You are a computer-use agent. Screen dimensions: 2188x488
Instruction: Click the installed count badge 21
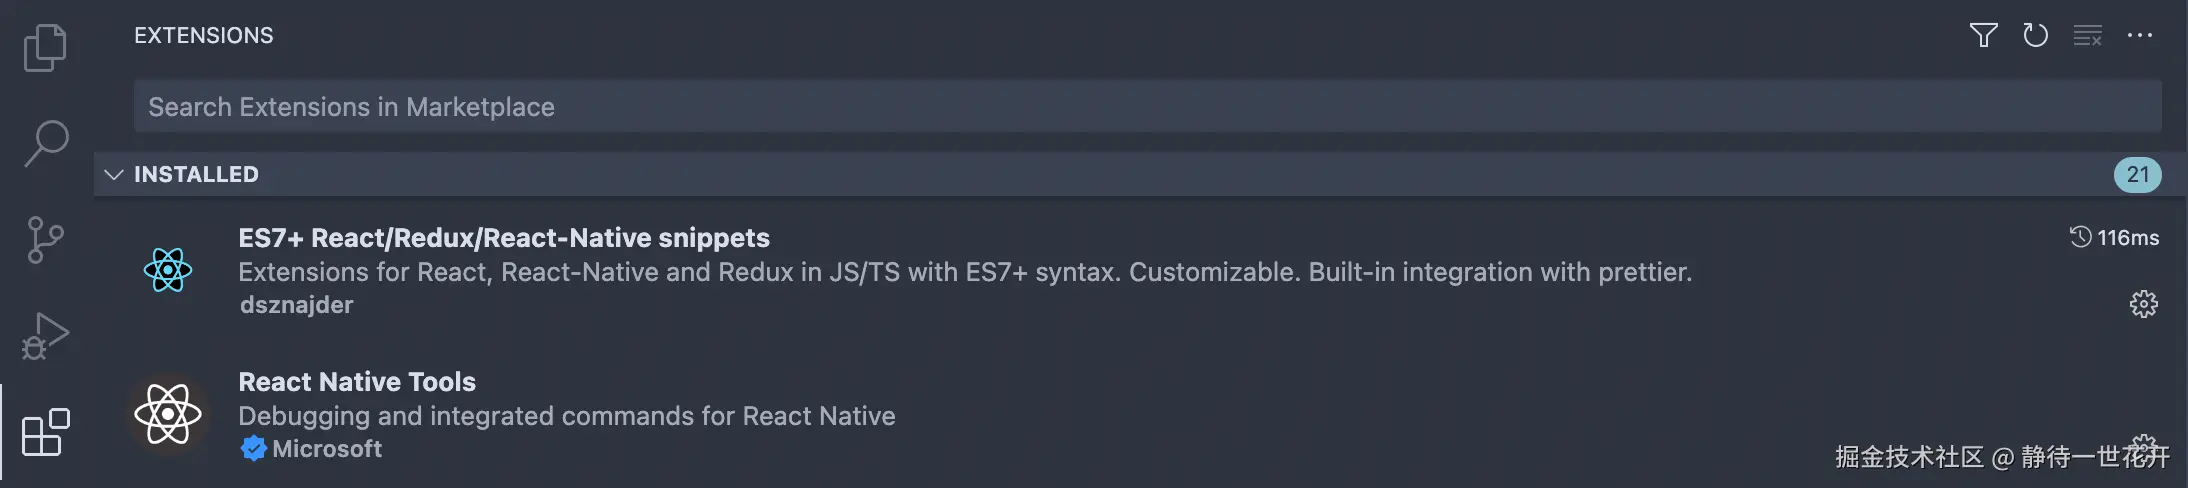pos(2137,175)
